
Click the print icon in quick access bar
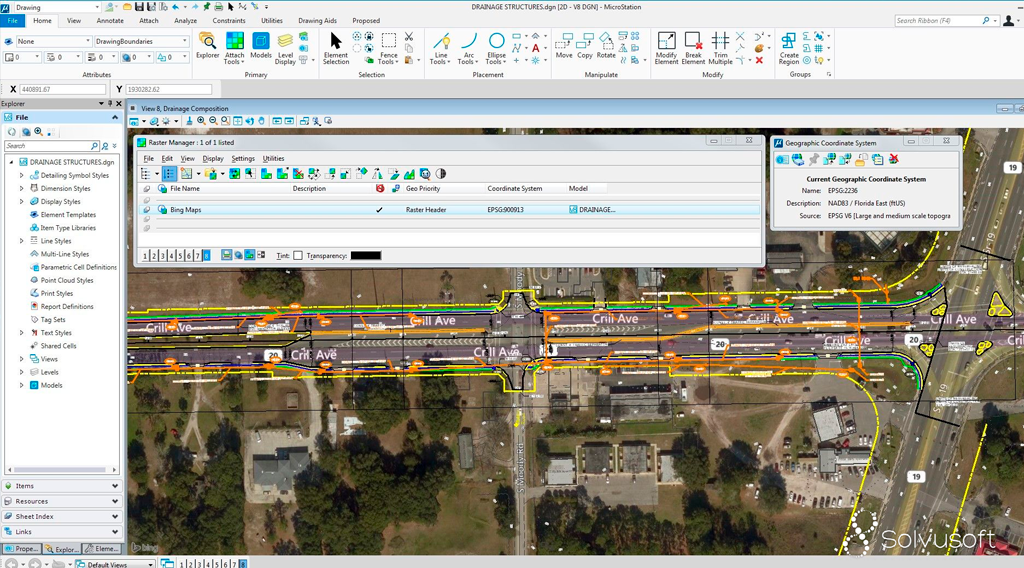(218, 7)
